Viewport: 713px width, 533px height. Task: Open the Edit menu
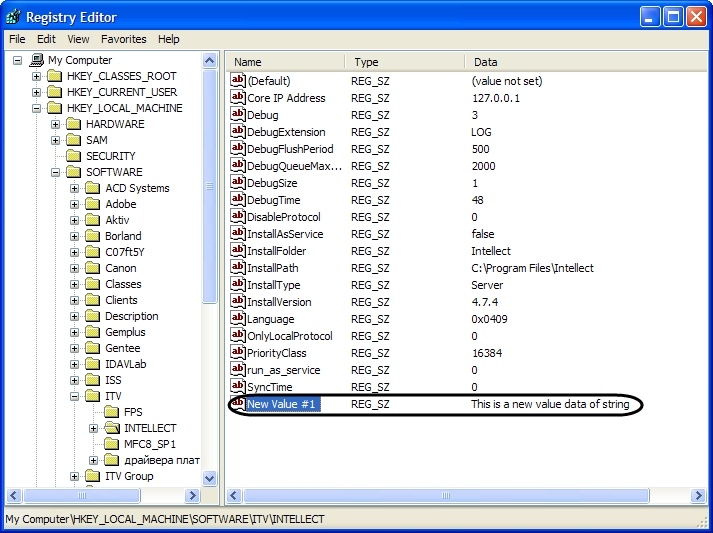click(46, 39)
